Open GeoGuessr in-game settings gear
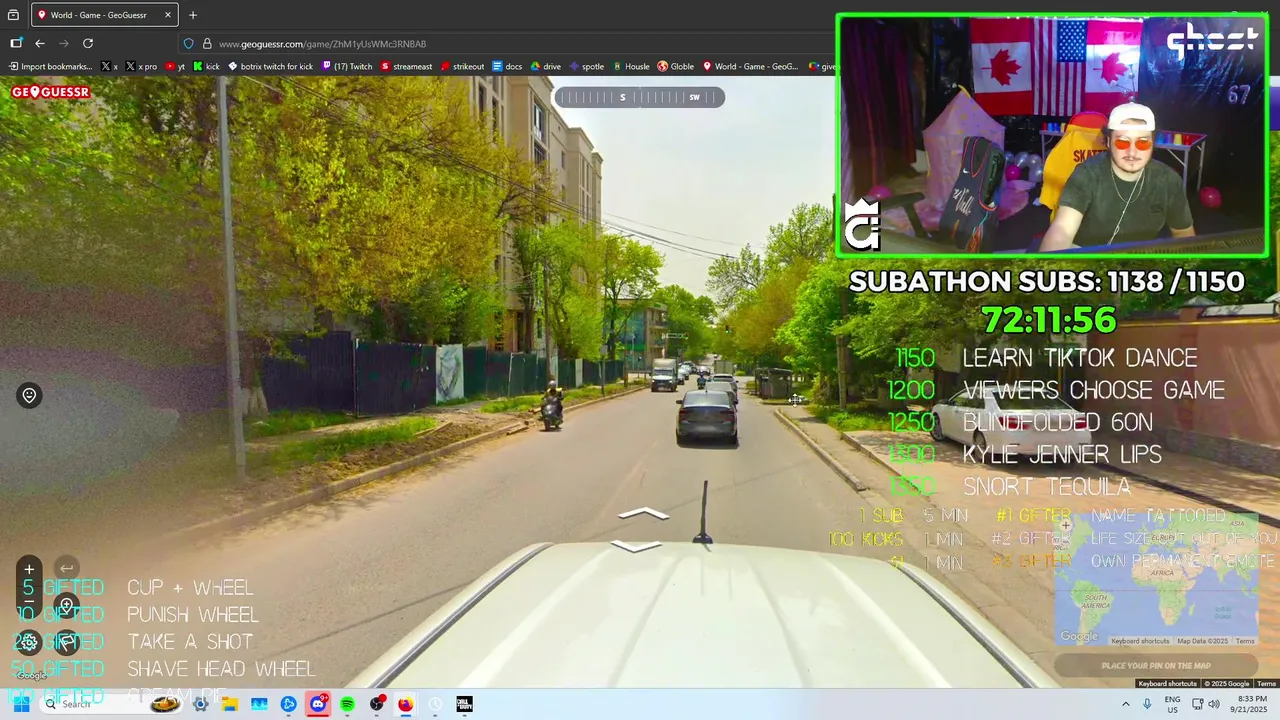Image resolution: width=1280 pixels, height=720 pixels. tap(29, 642)
